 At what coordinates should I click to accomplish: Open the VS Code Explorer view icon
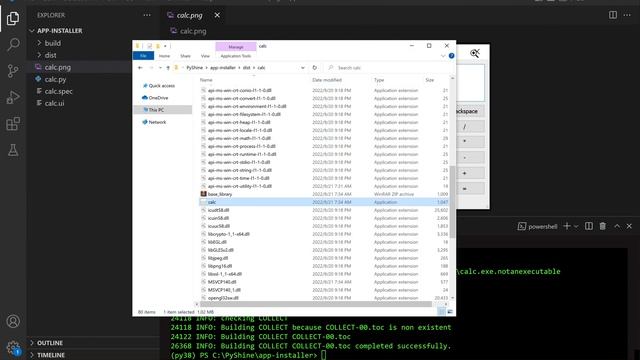(13, 18)
